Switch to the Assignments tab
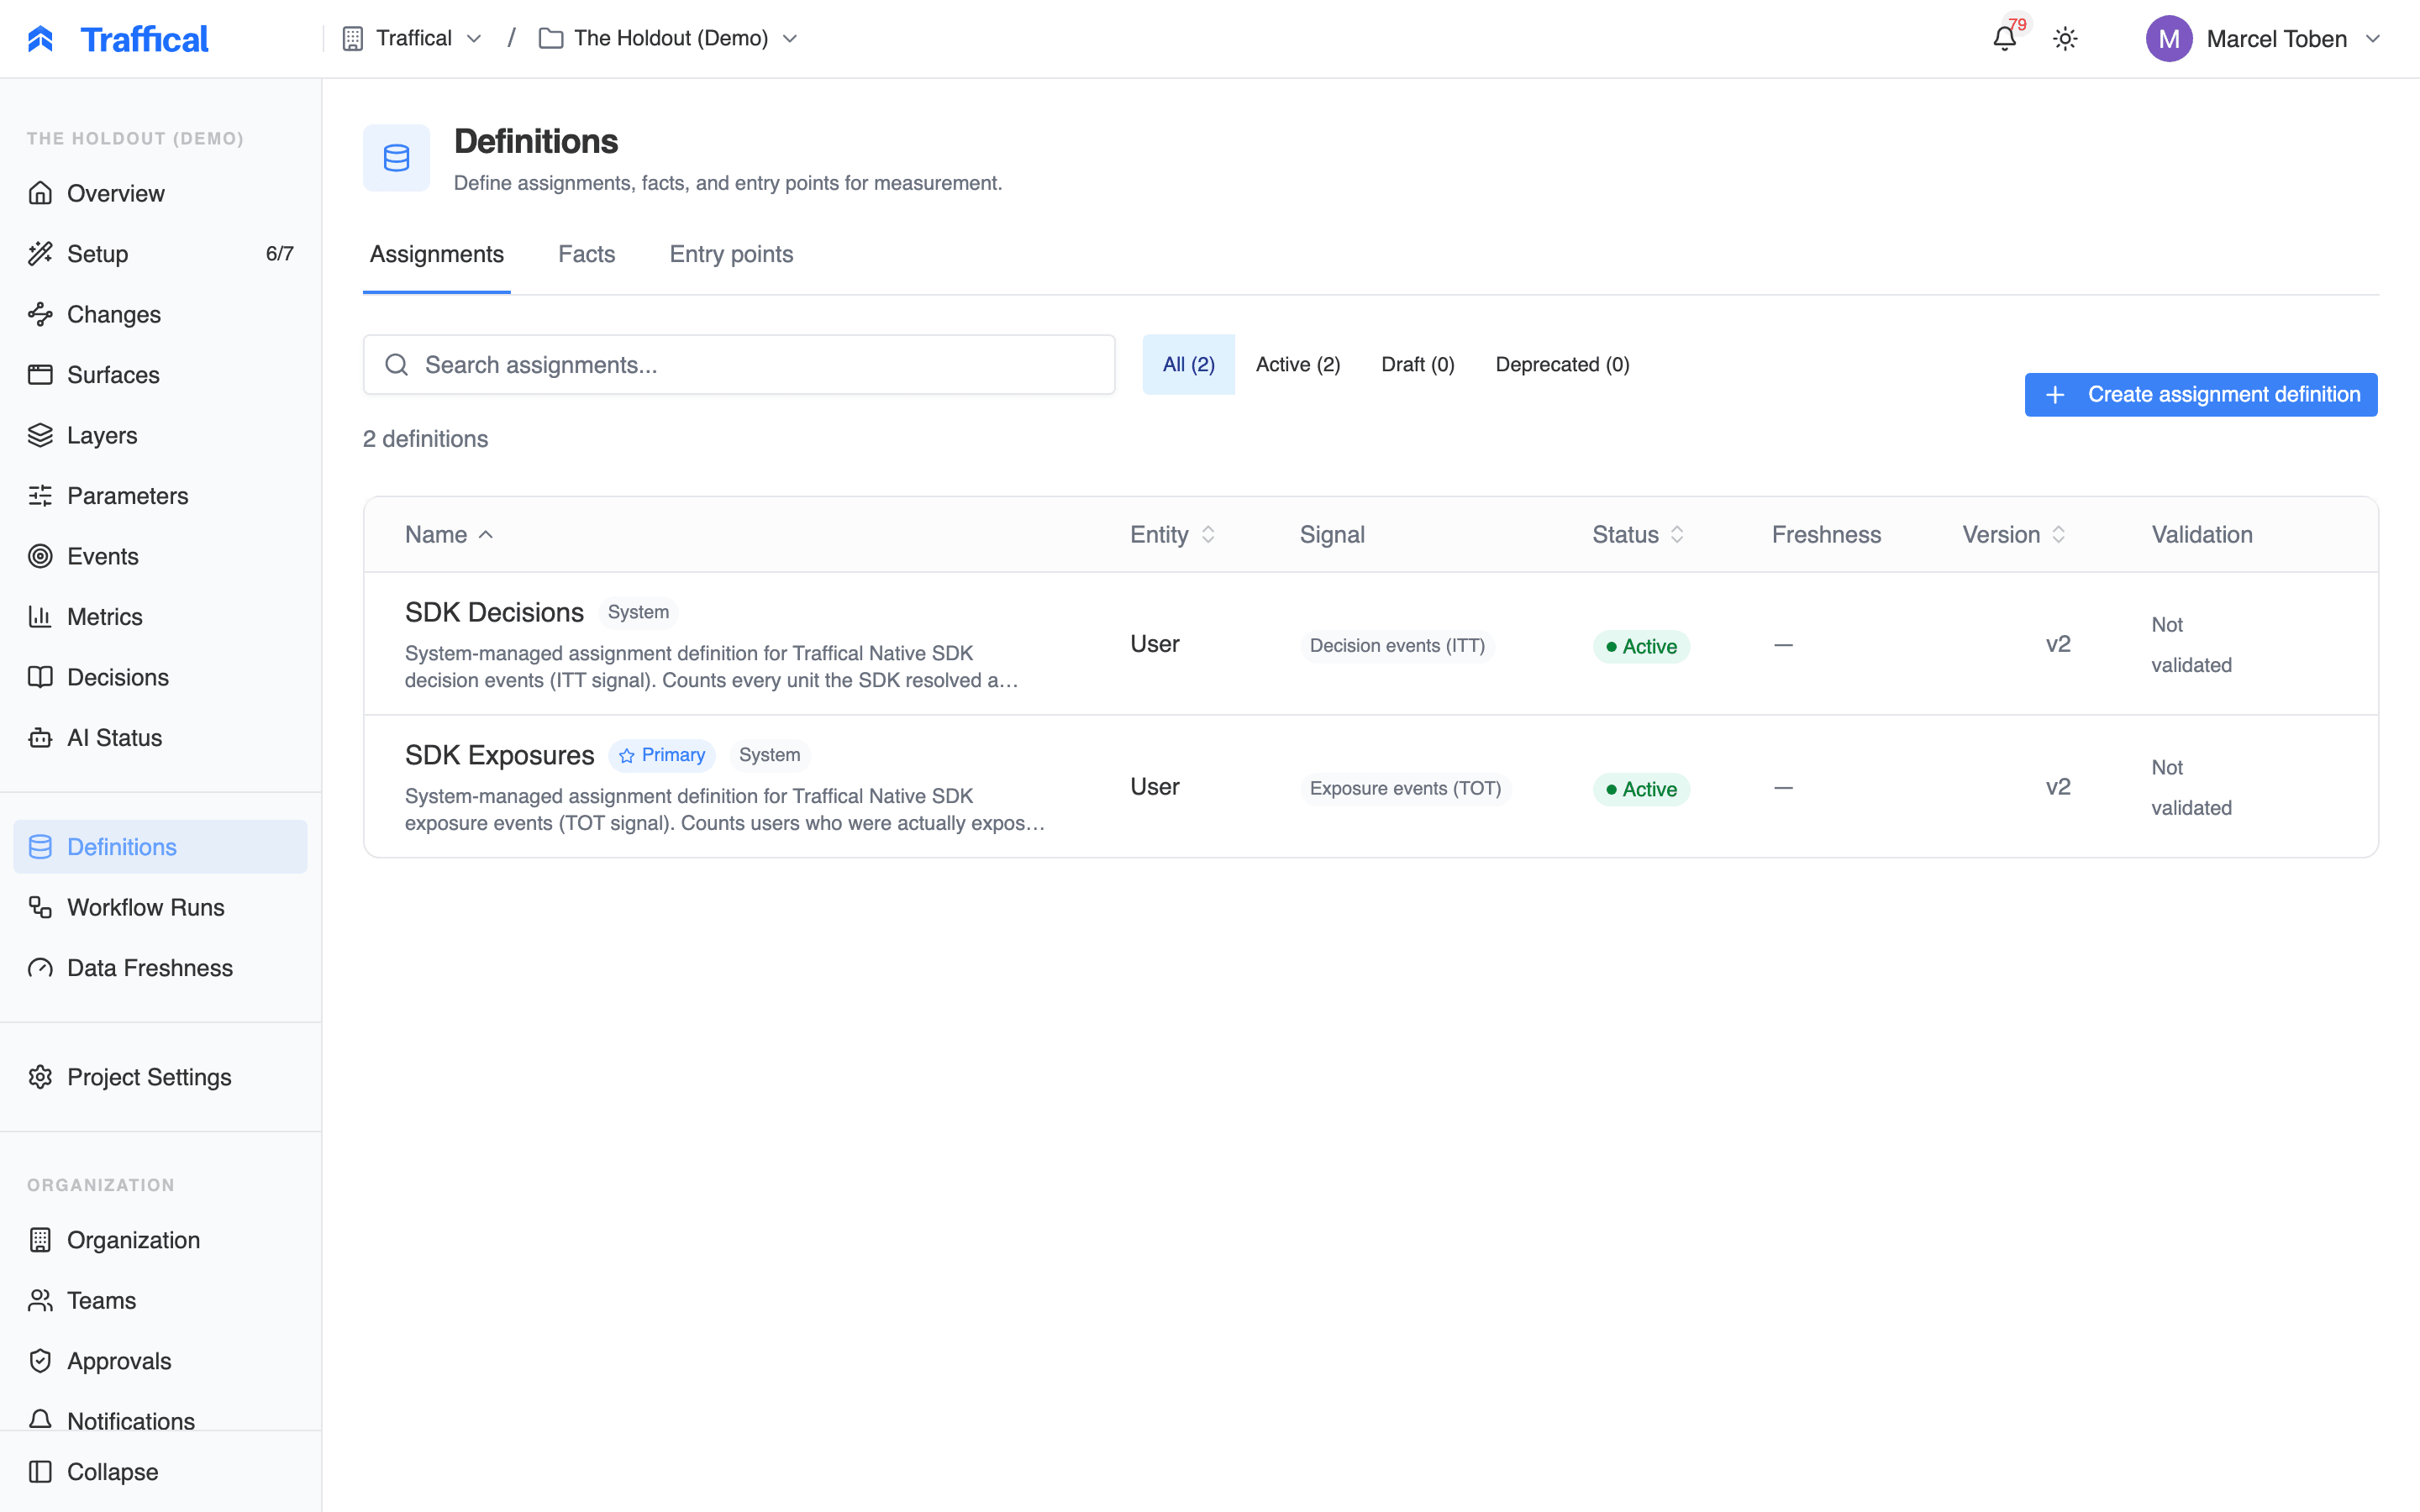The image size is (2420, 1512). [x=437, y=254]
